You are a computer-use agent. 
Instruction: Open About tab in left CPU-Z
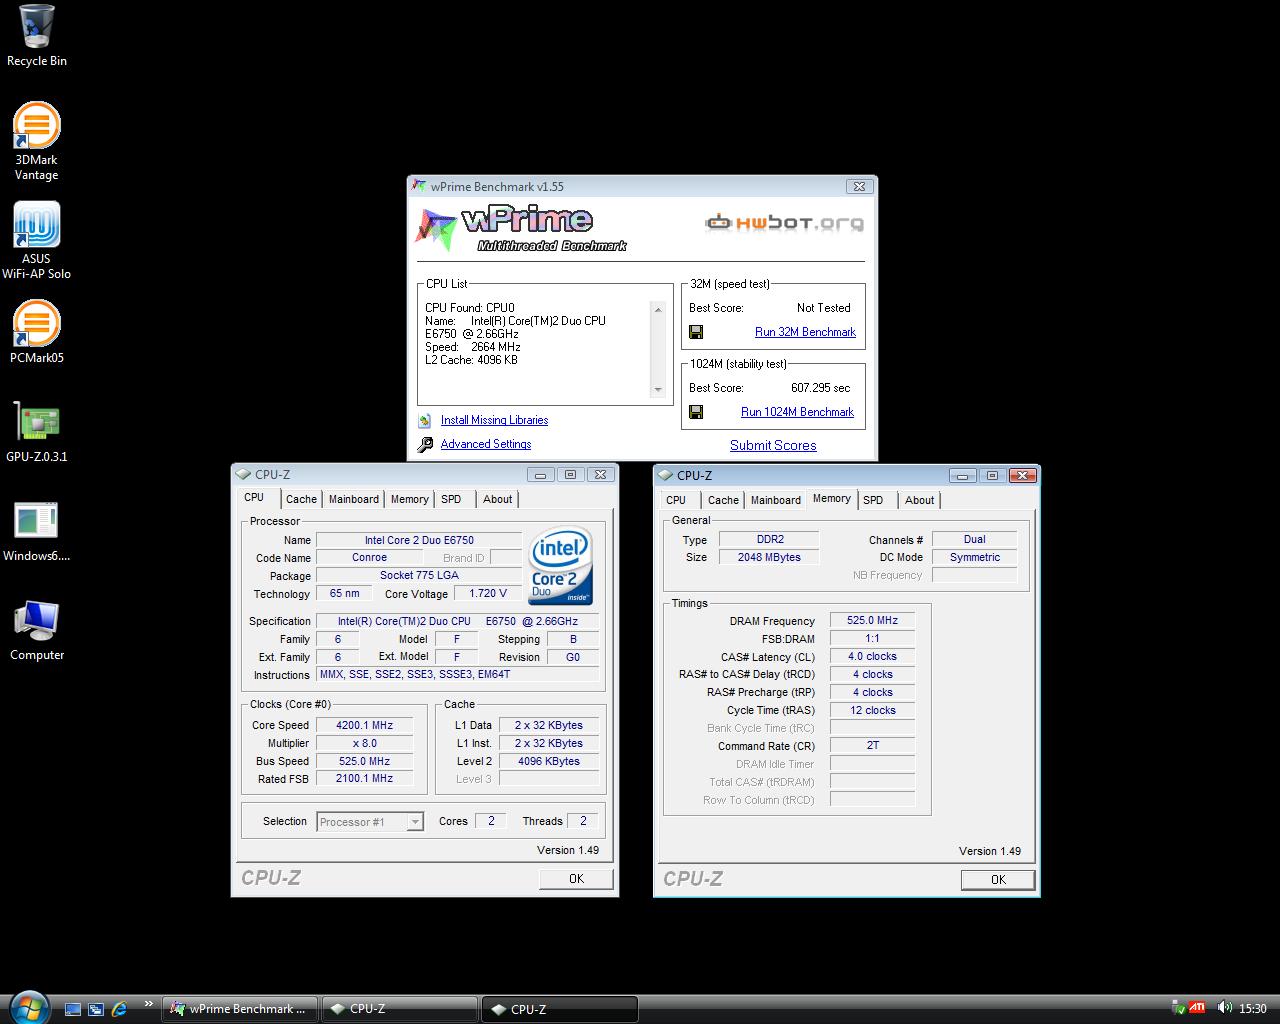[497, 499]
